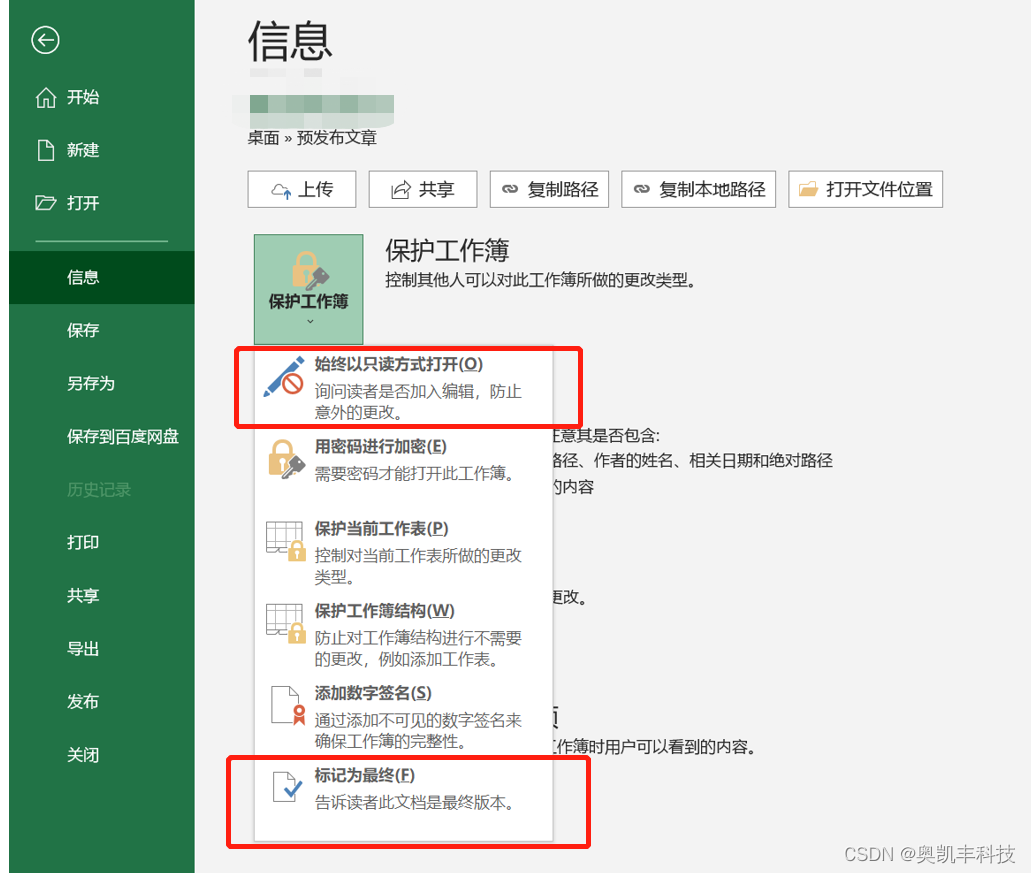Click the link icon on 复制本地路径

[x=641, y=189]
